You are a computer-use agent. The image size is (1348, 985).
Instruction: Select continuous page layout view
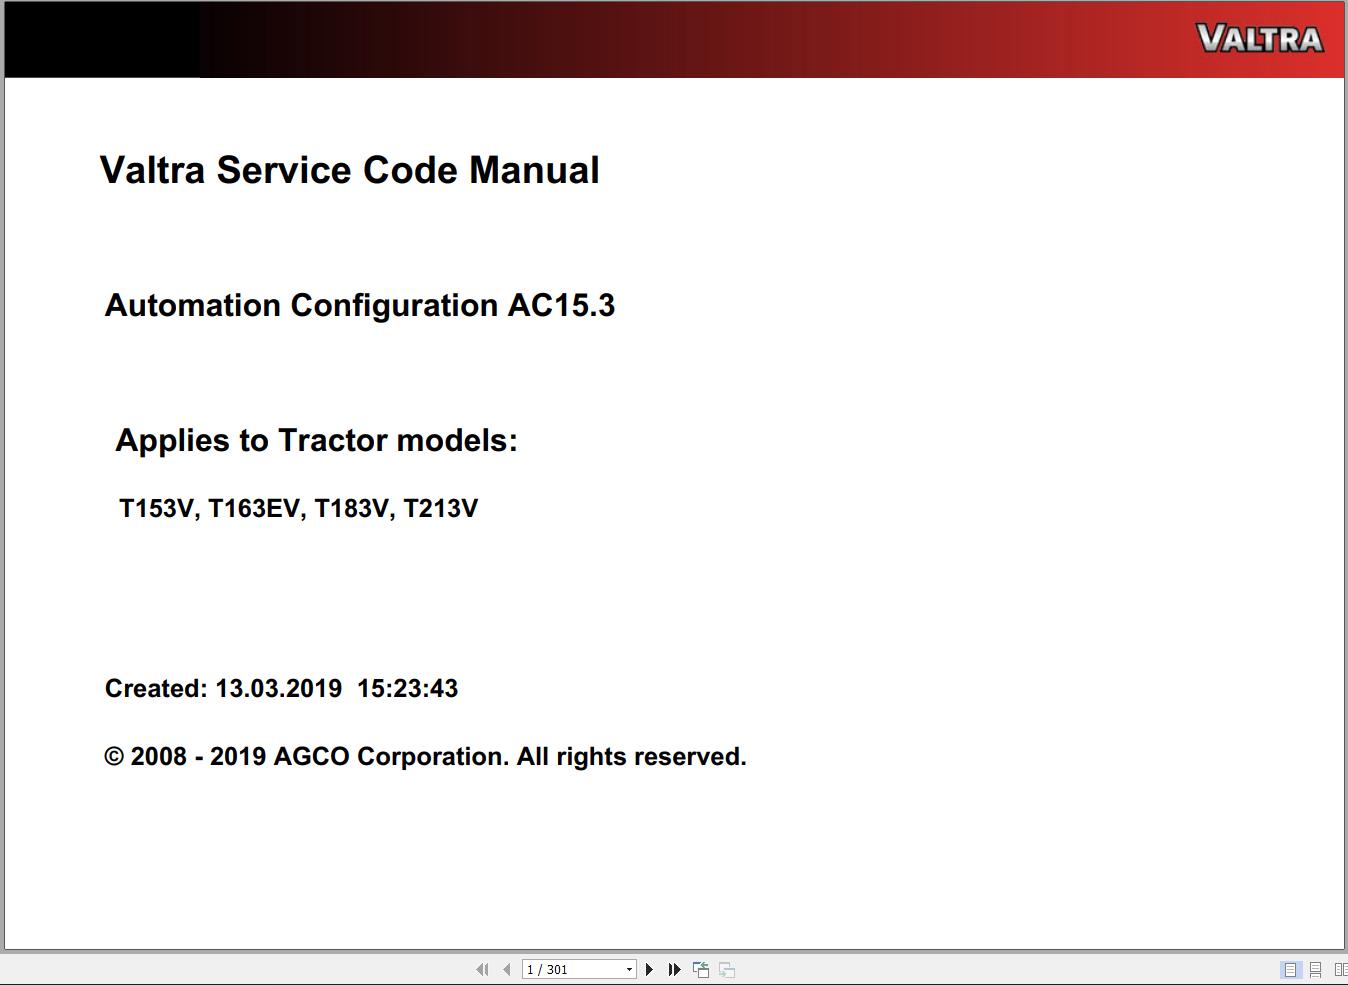1315,969
